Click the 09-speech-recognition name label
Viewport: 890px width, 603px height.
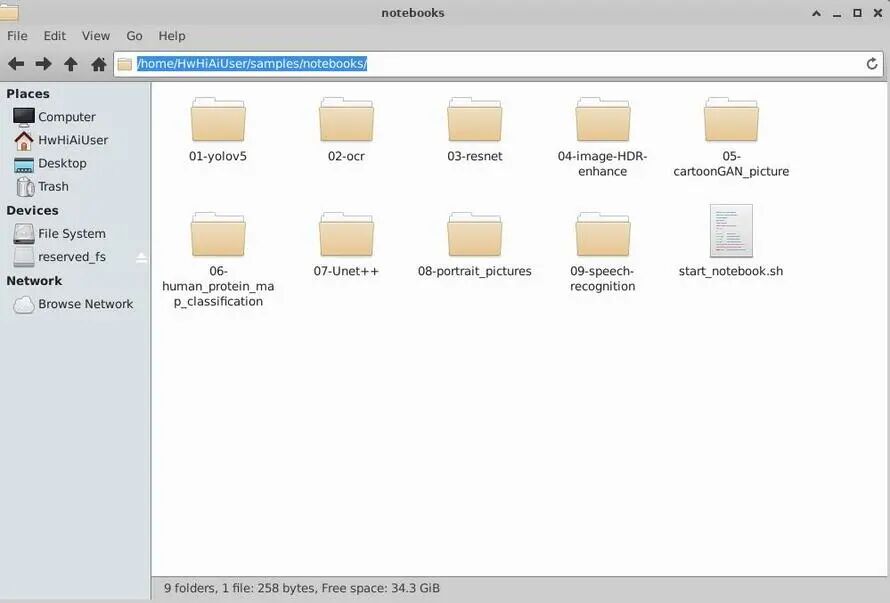(x=603, y=278)
